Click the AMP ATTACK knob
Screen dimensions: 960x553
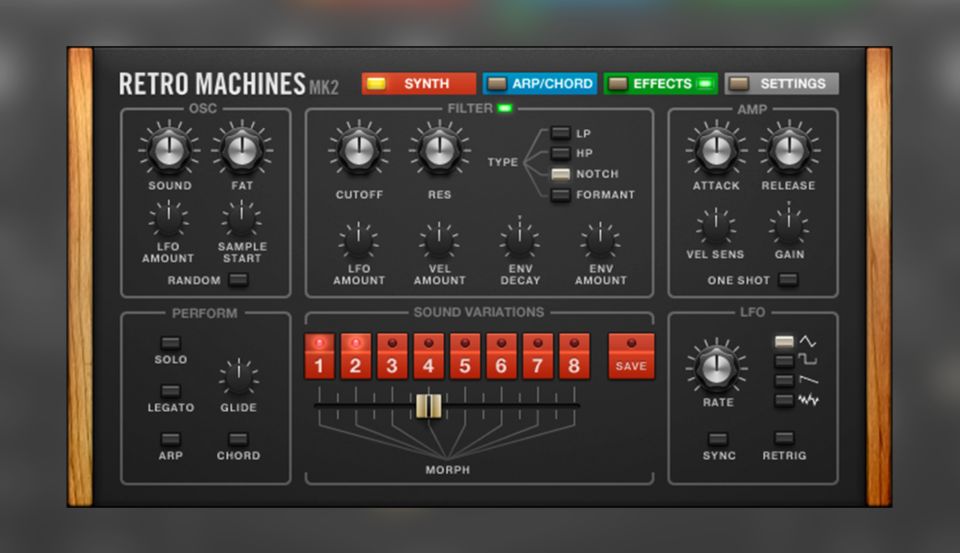click(x=716, y=150)
